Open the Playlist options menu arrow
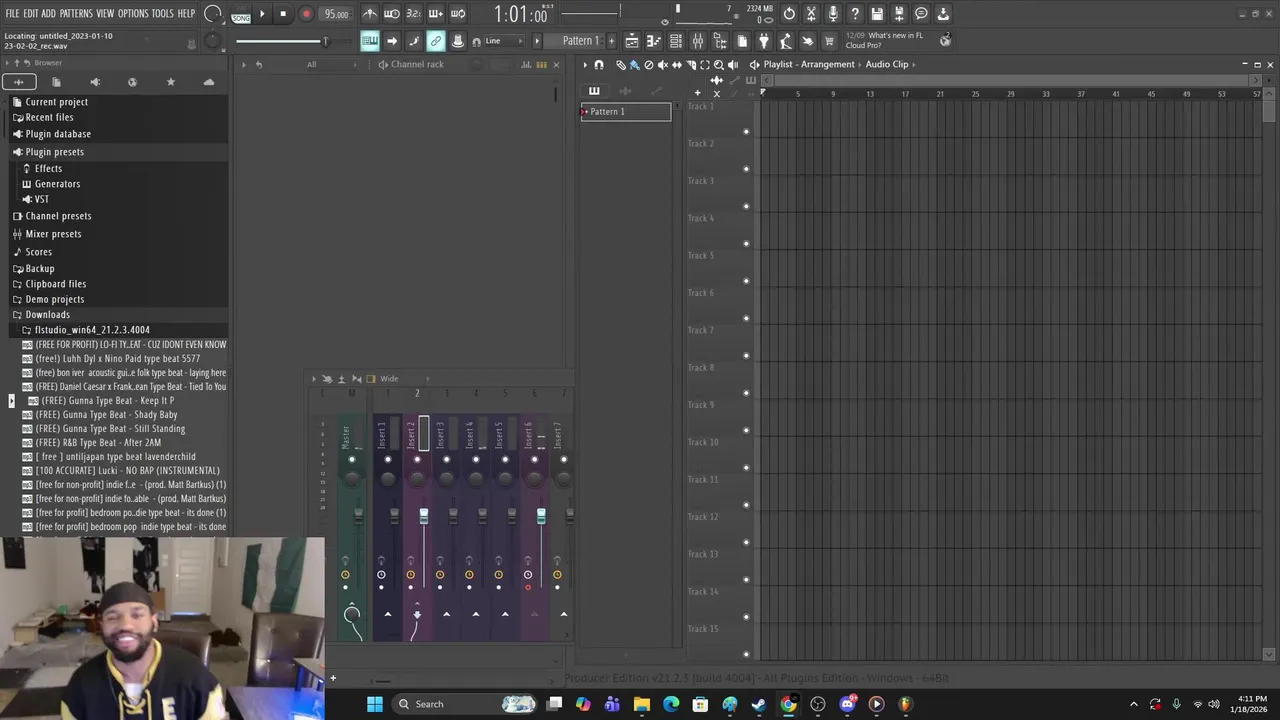The width and height of the screenshot is (1280, 720). (x=585, y=65)
